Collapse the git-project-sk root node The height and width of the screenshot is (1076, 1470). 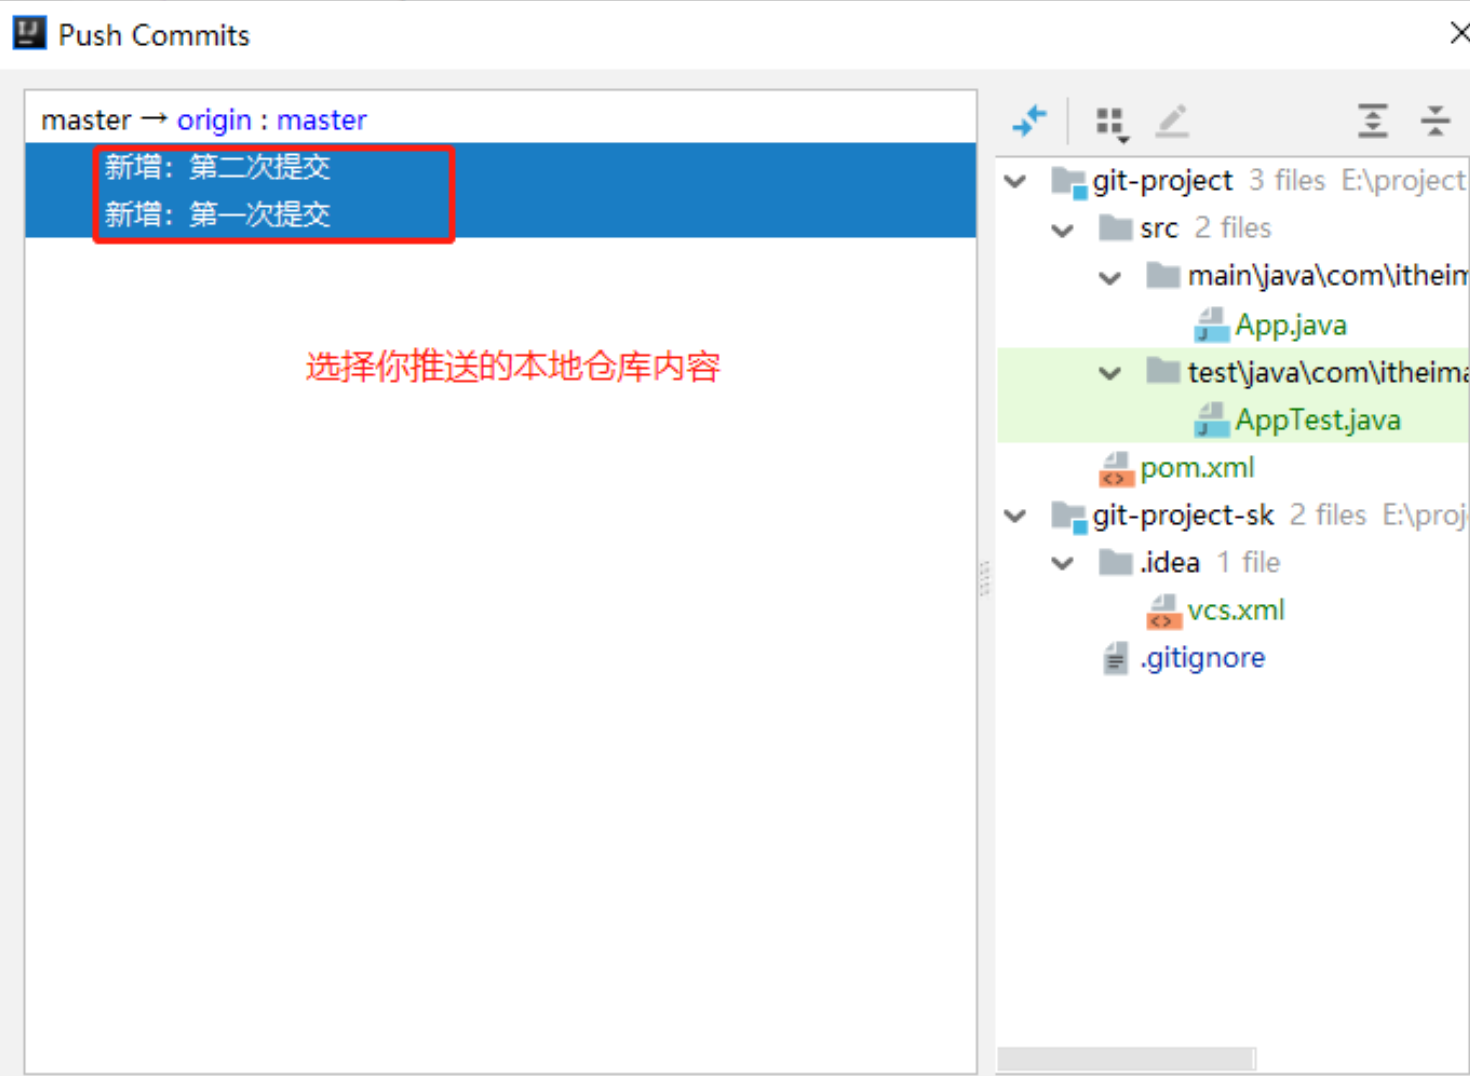click(x=1016, y=516)
